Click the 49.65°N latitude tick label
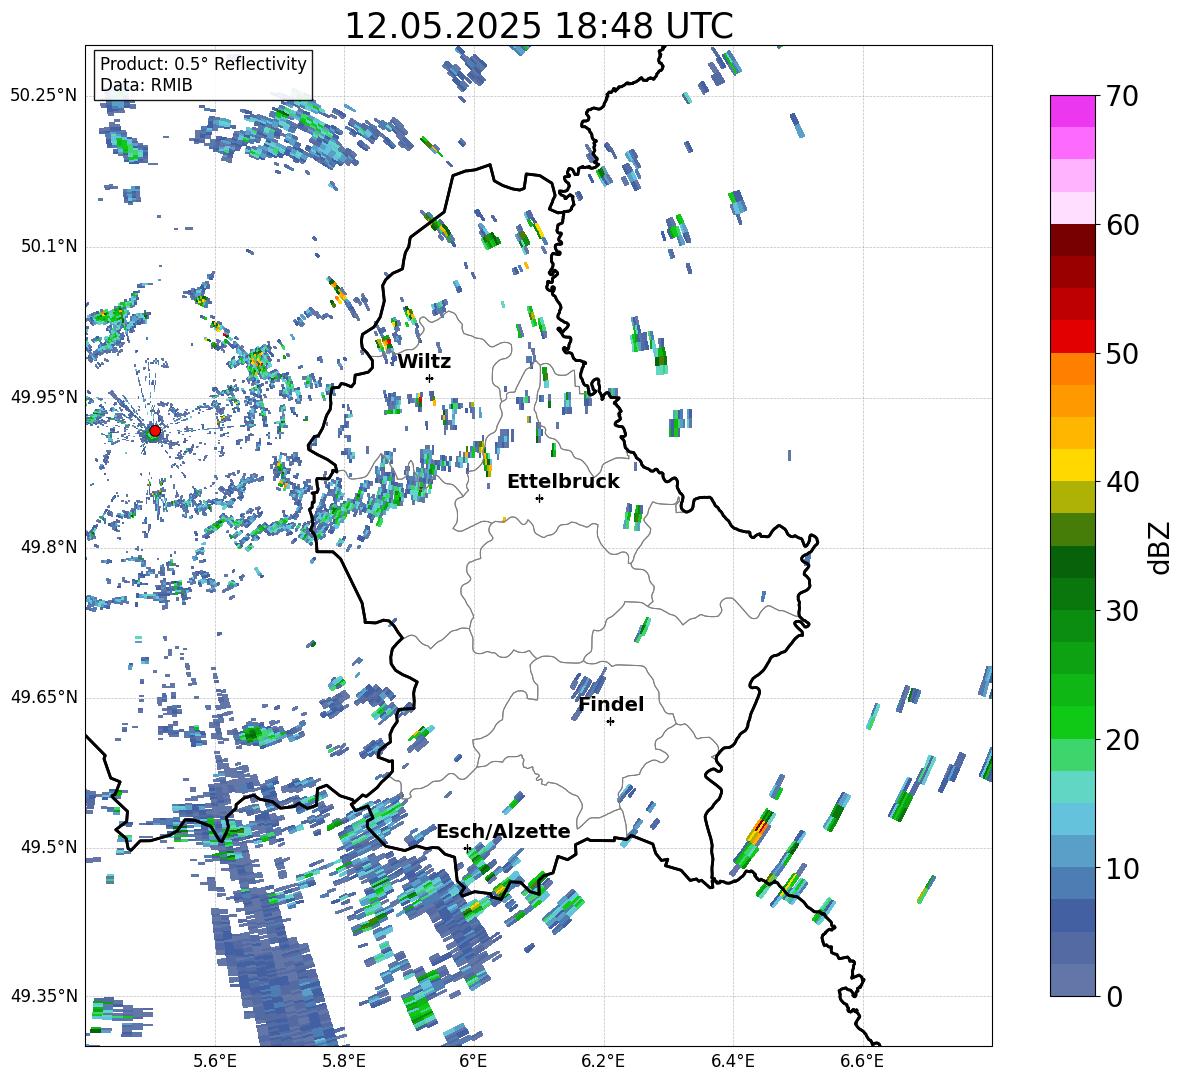Viewport: 1184px width, 1081px height. tap(44, 697)
